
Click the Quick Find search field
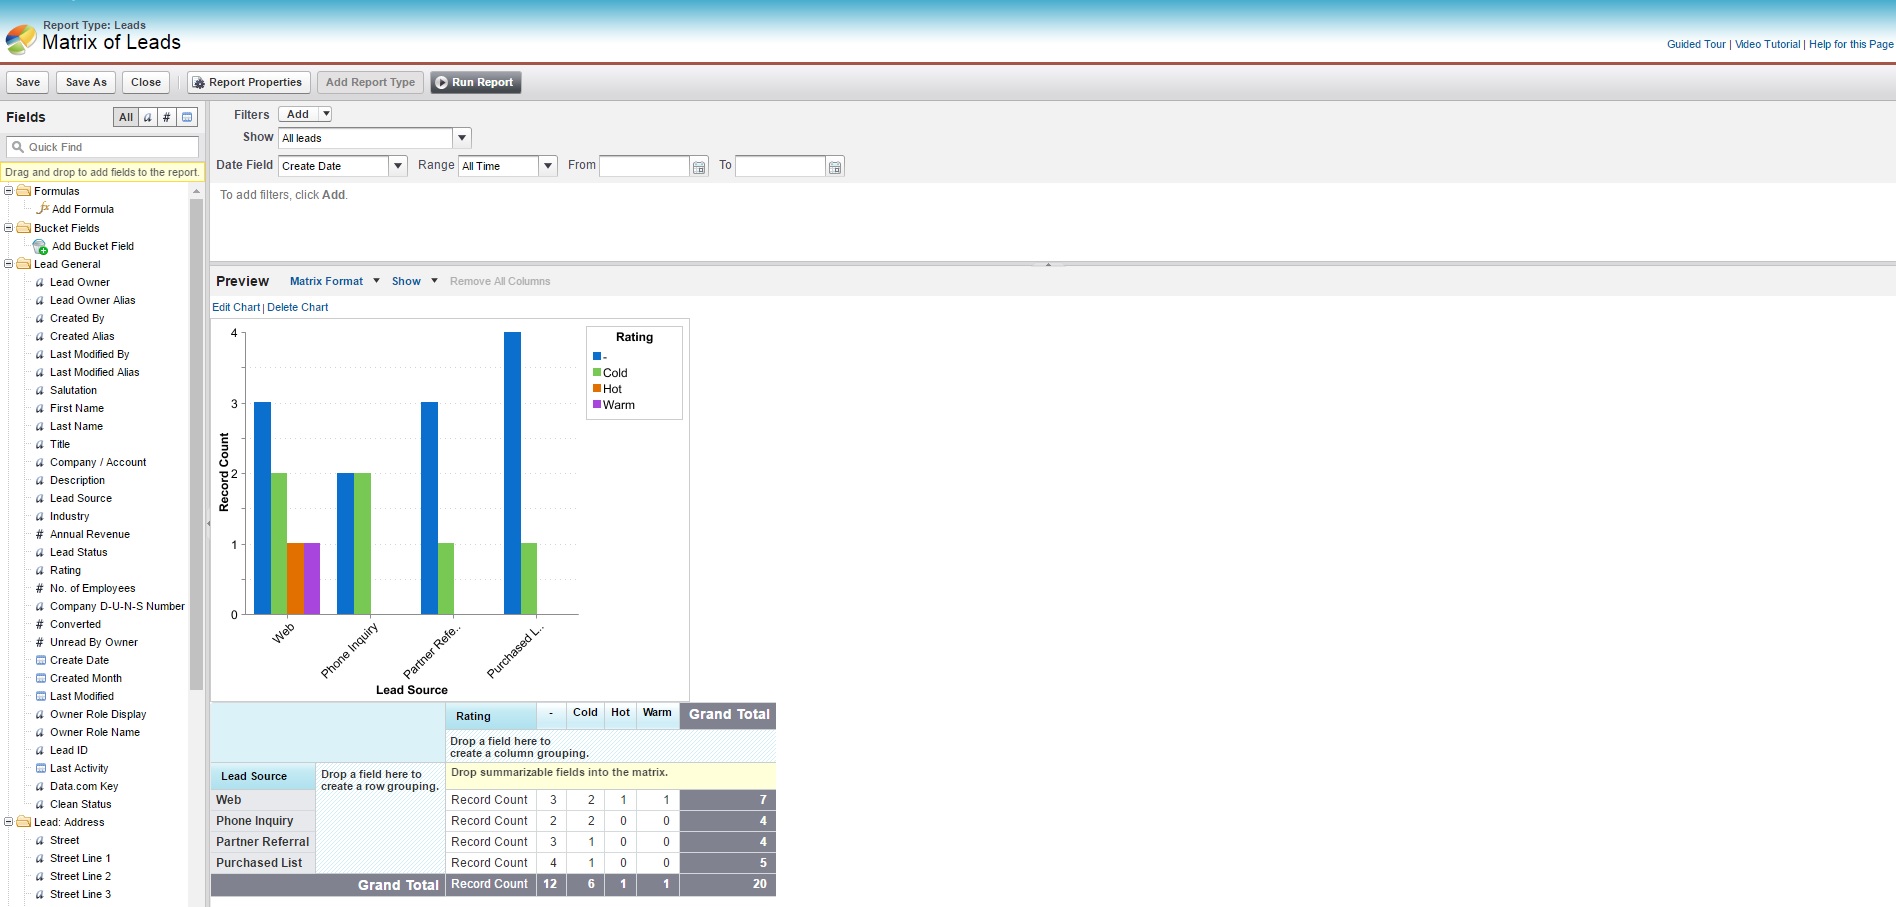[103, 147]
